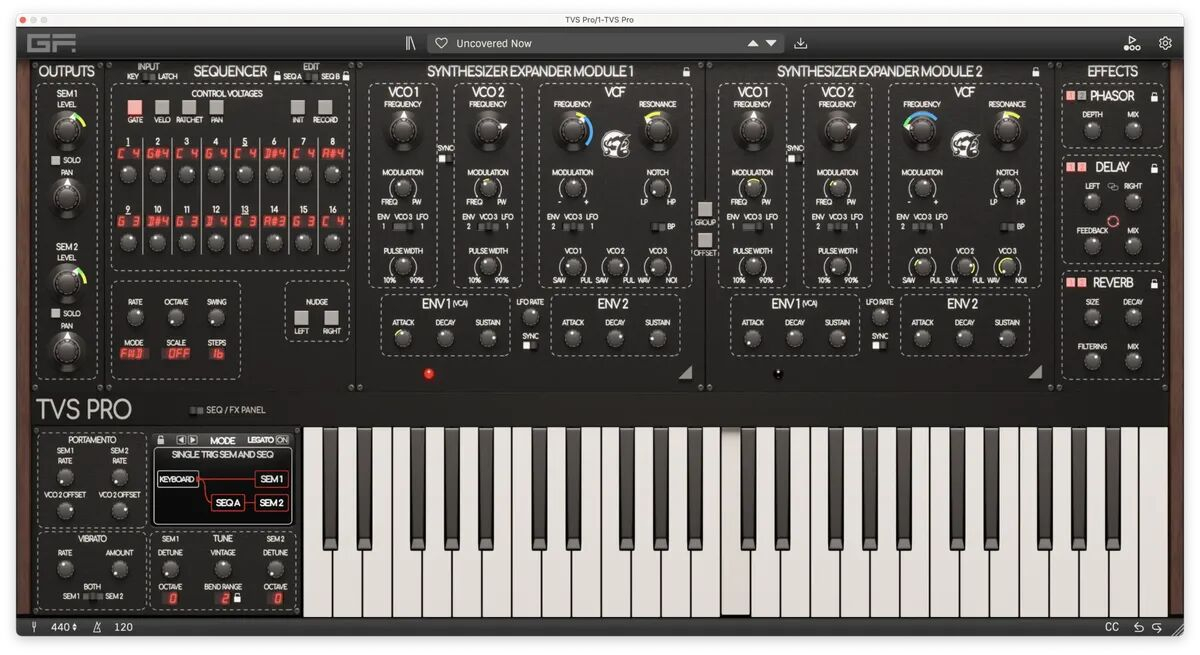Click the Nudge LEFT button
1200x655 pixels.
tap(302, 318)
